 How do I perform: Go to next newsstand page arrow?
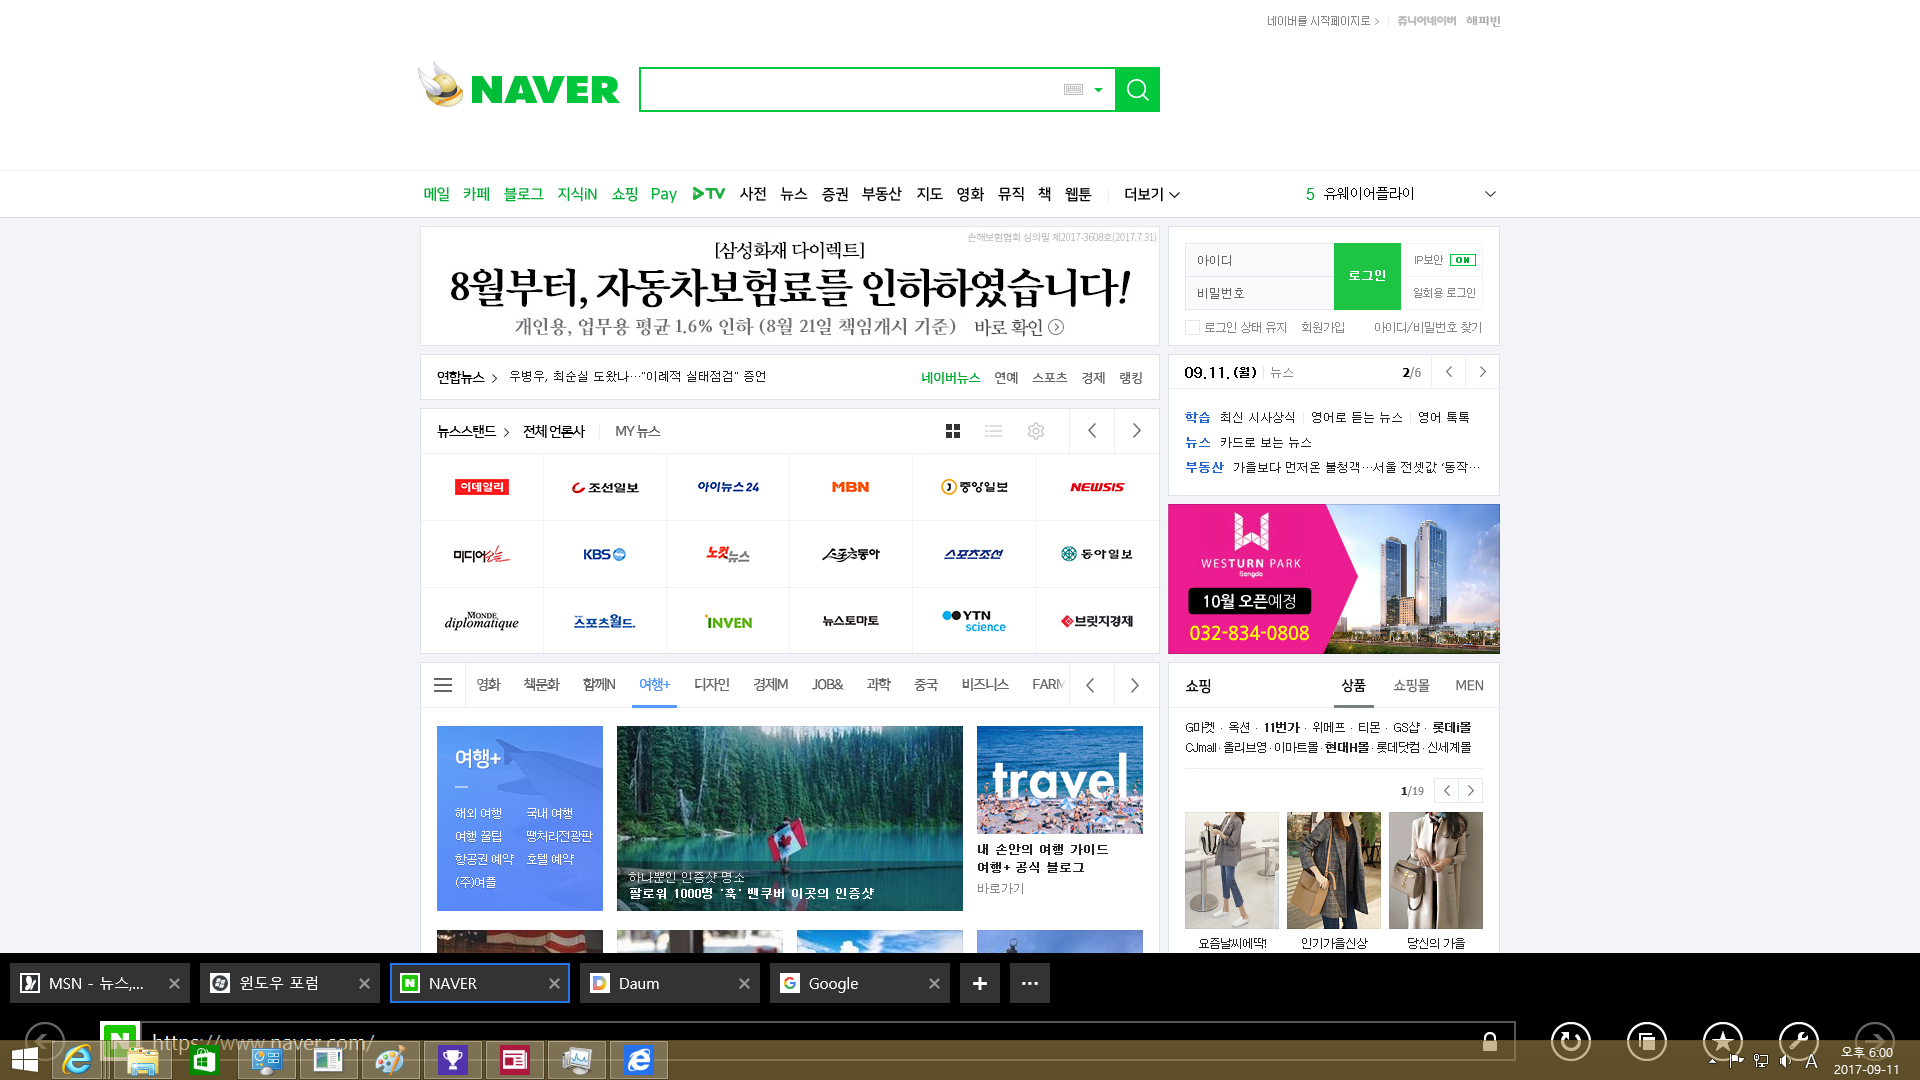pyautogui.click(x=1136, y=431)
